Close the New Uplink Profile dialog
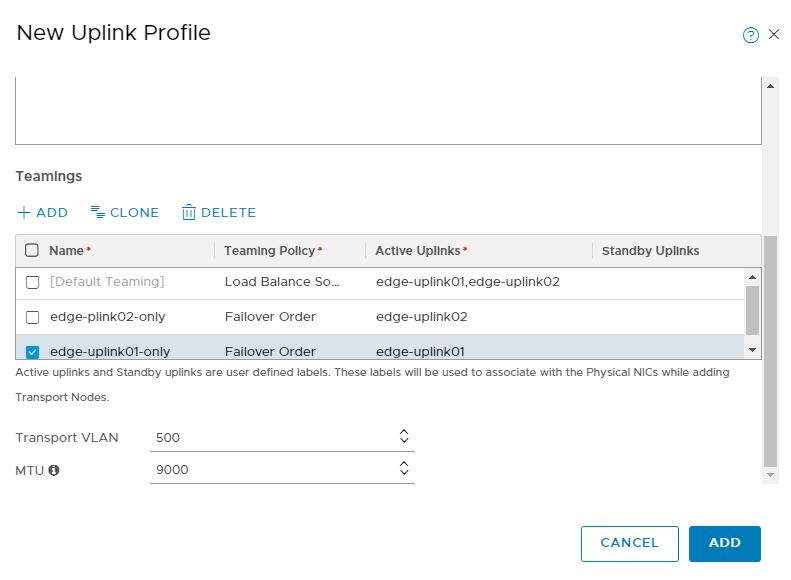 pyautogui.click(x=774, y=35)
